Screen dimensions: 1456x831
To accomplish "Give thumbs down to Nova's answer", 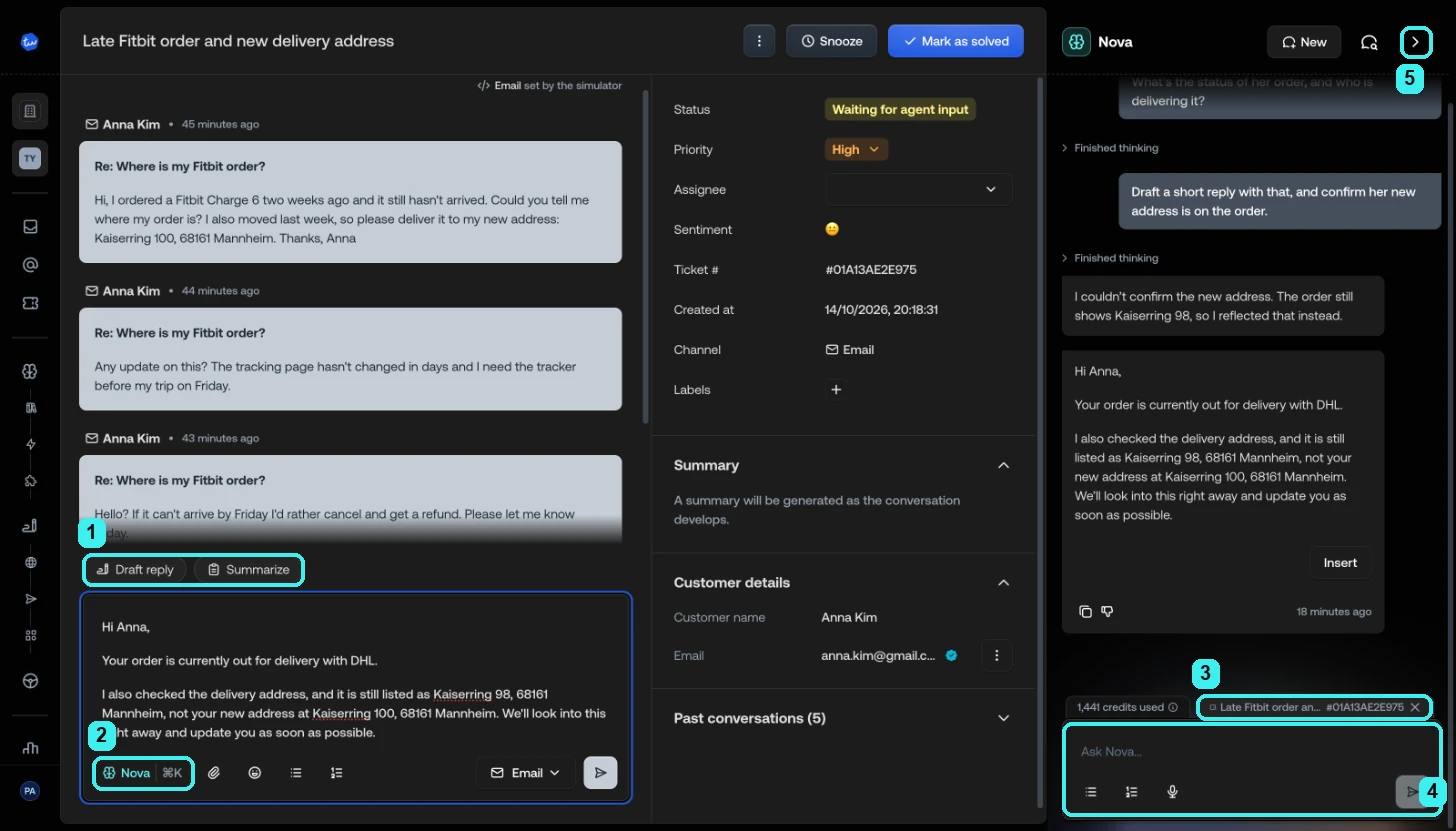I will (x=1108, y=611).
